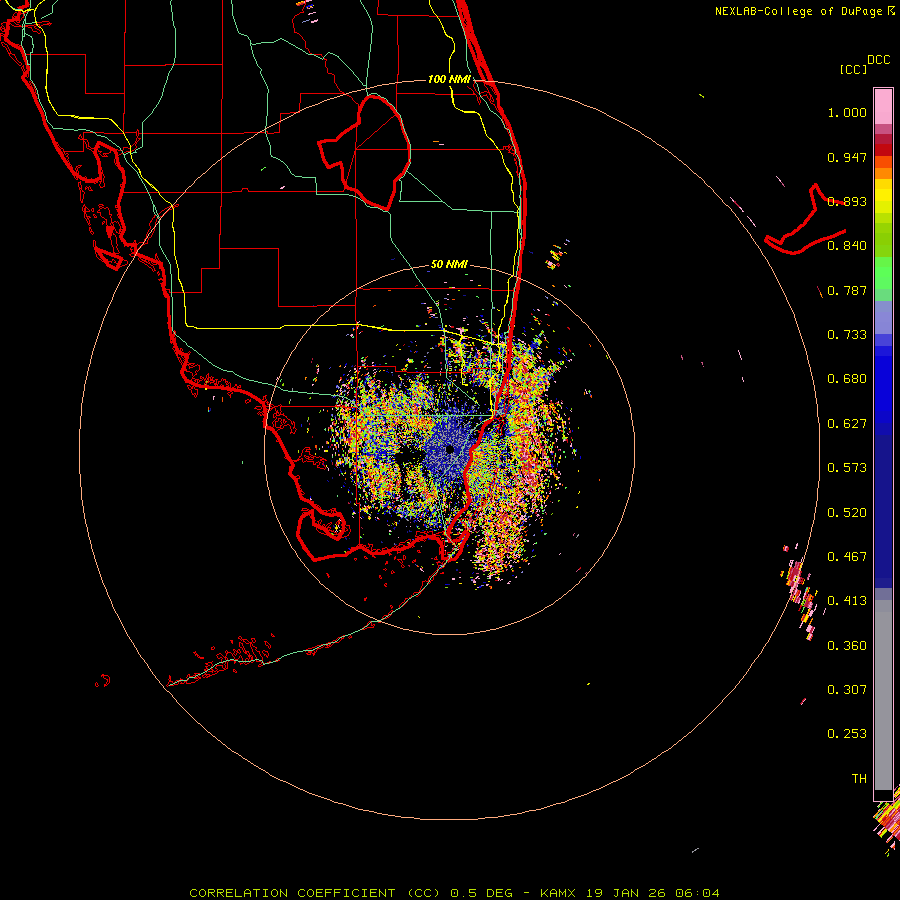
Task: Click the 0.253 scale value
Action: coord(847,734)
